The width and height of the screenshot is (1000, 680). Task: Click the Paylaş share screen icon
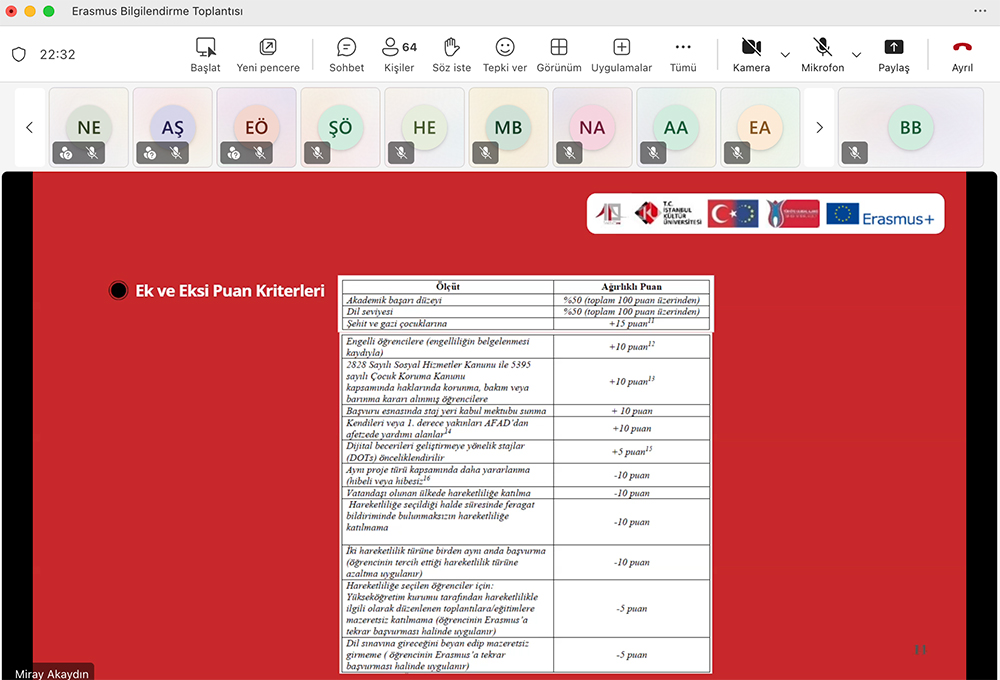click(x=893, y=54)
